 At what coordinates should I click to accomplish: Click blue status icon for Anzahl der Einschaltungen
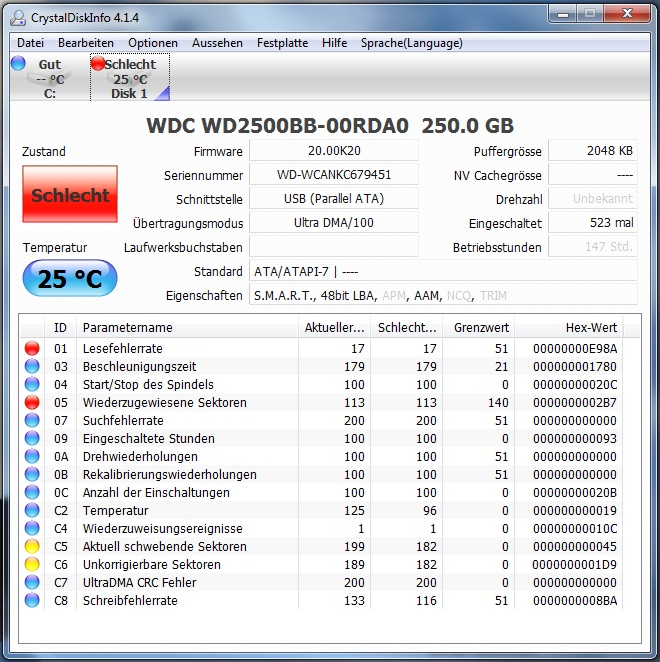32,492
